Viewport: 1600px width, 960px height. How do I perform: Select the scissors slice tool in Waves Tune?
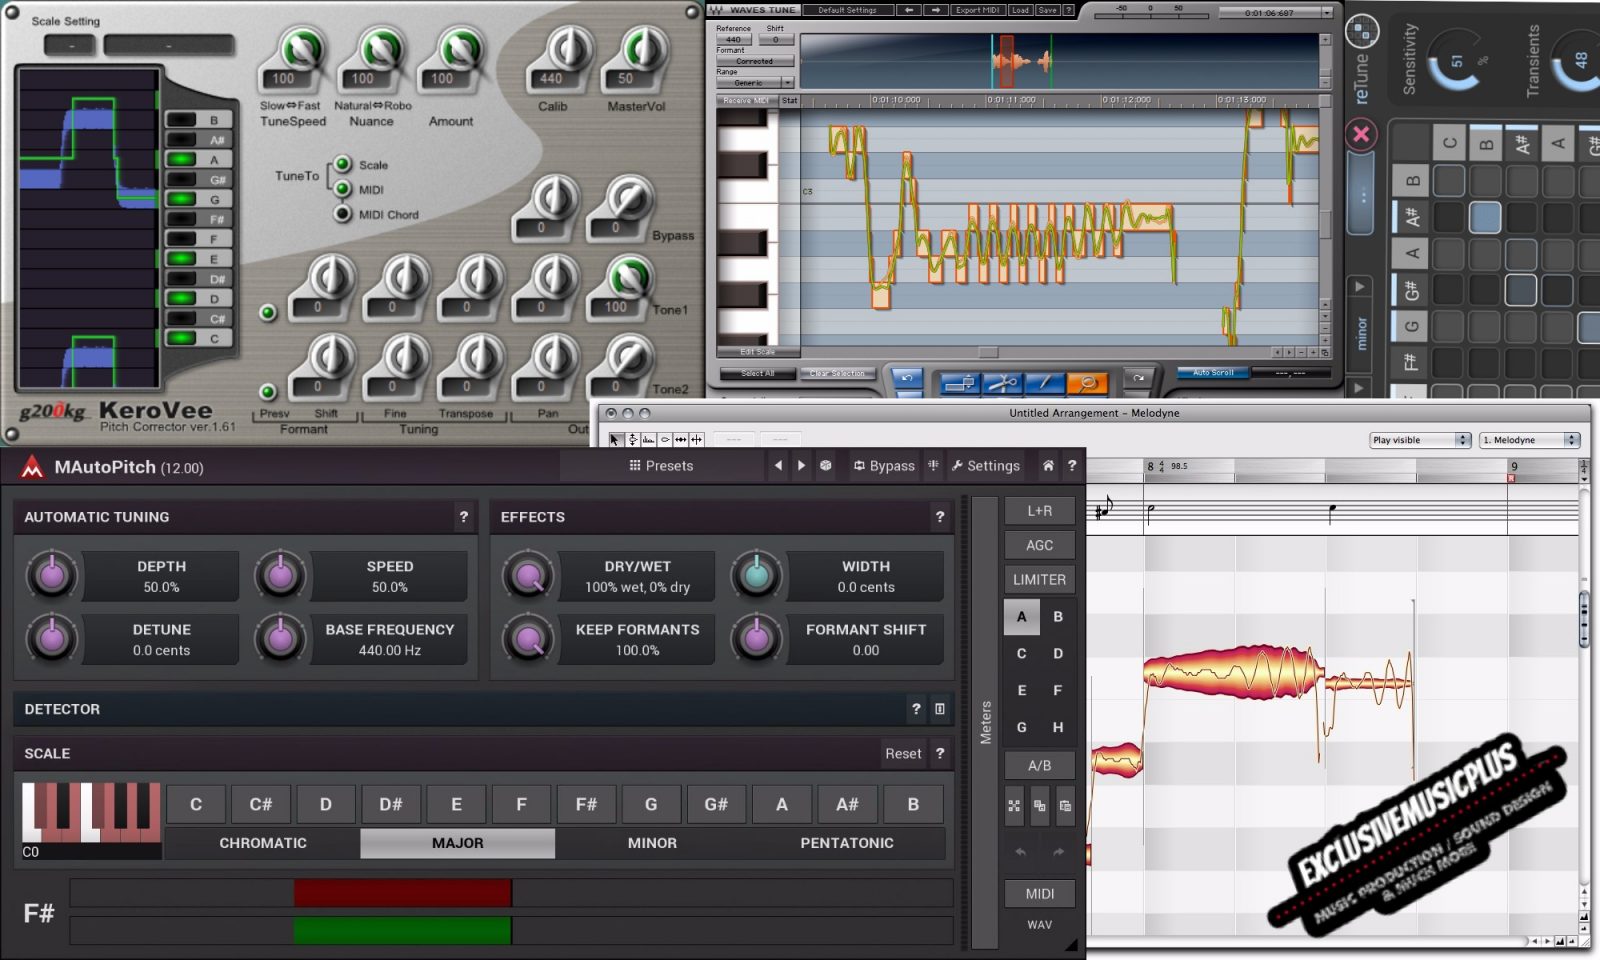[1003, 382]
